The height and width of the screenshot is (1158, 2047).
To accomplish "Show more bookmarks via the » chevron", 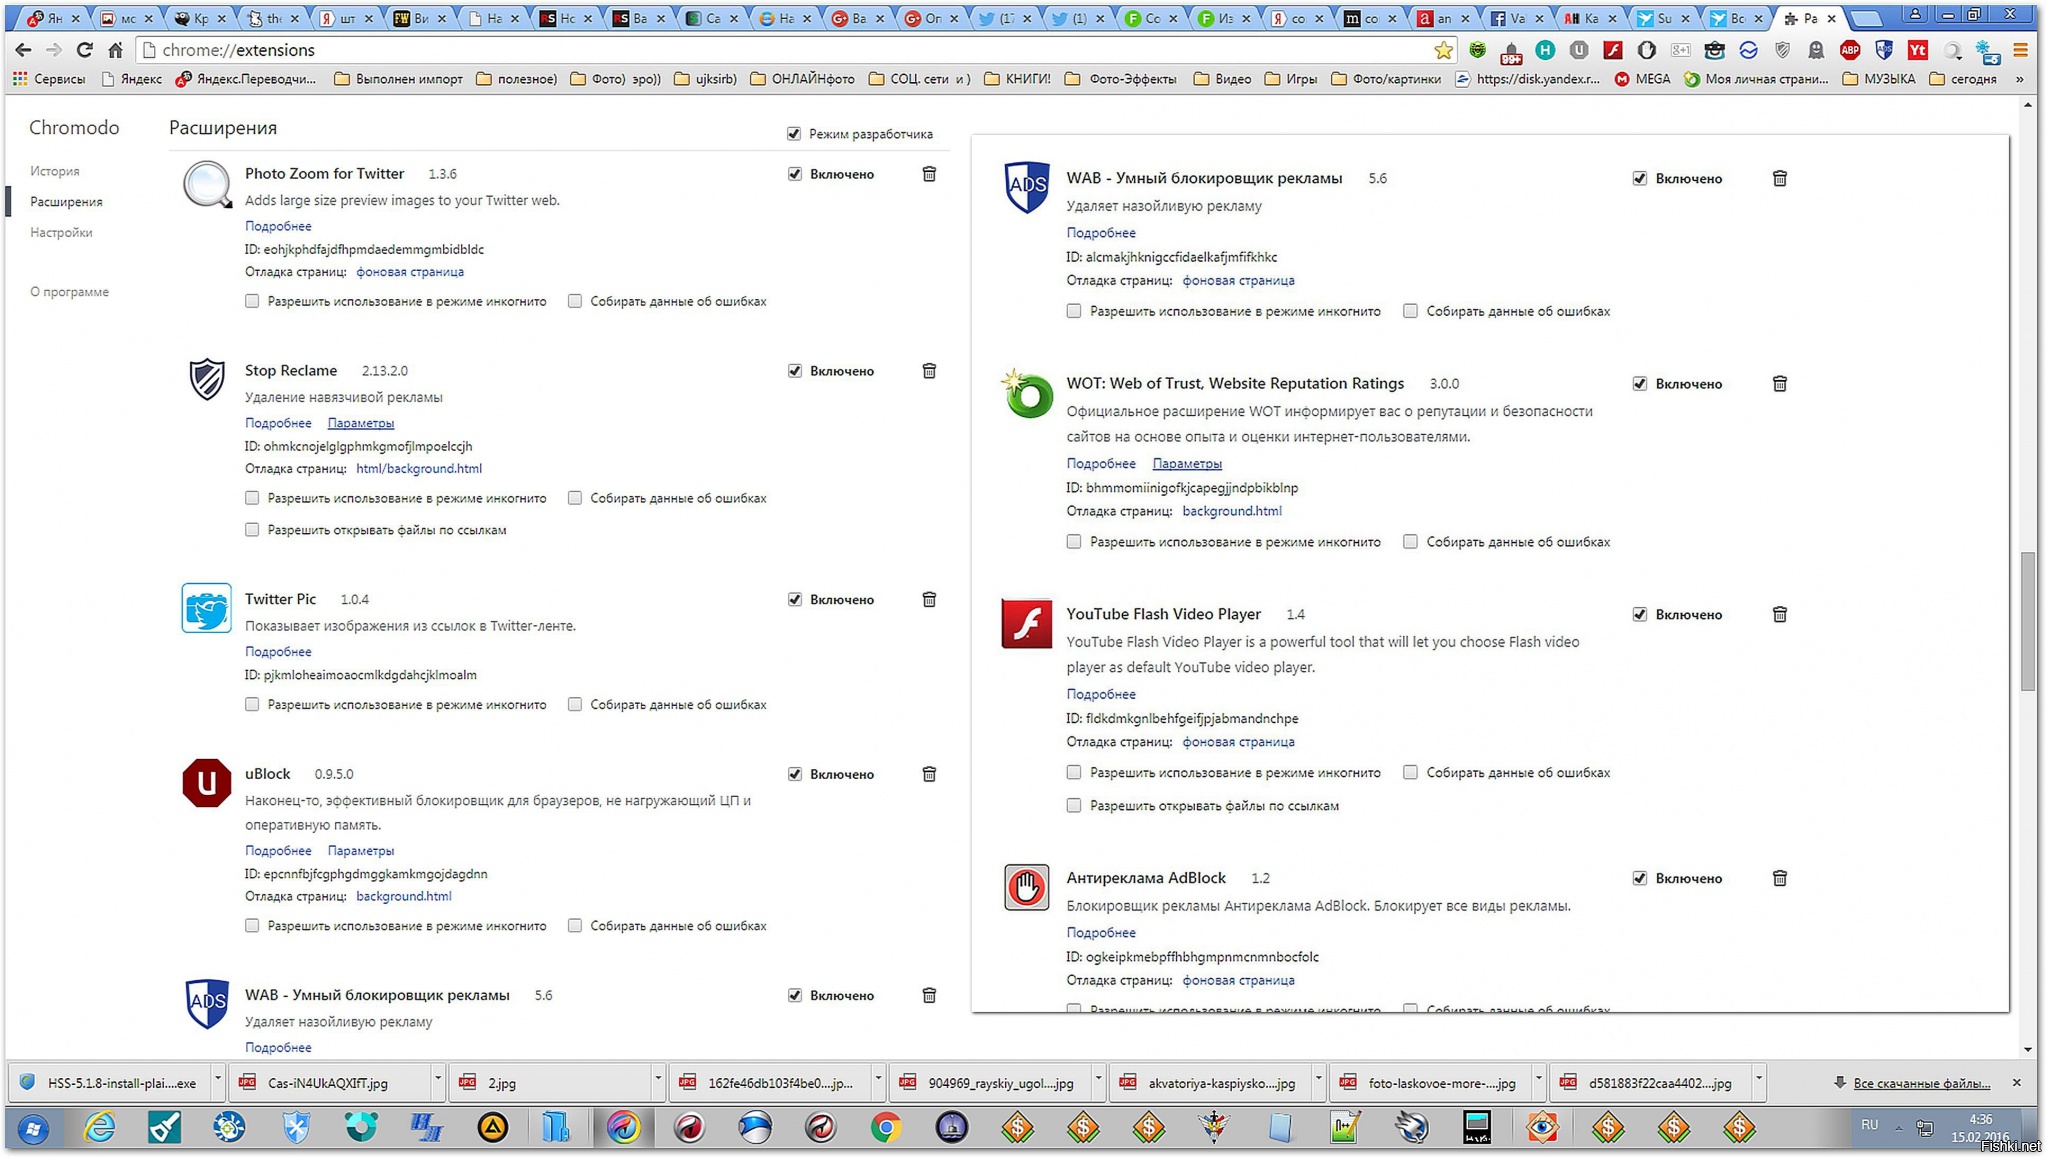I will 2020,79.
